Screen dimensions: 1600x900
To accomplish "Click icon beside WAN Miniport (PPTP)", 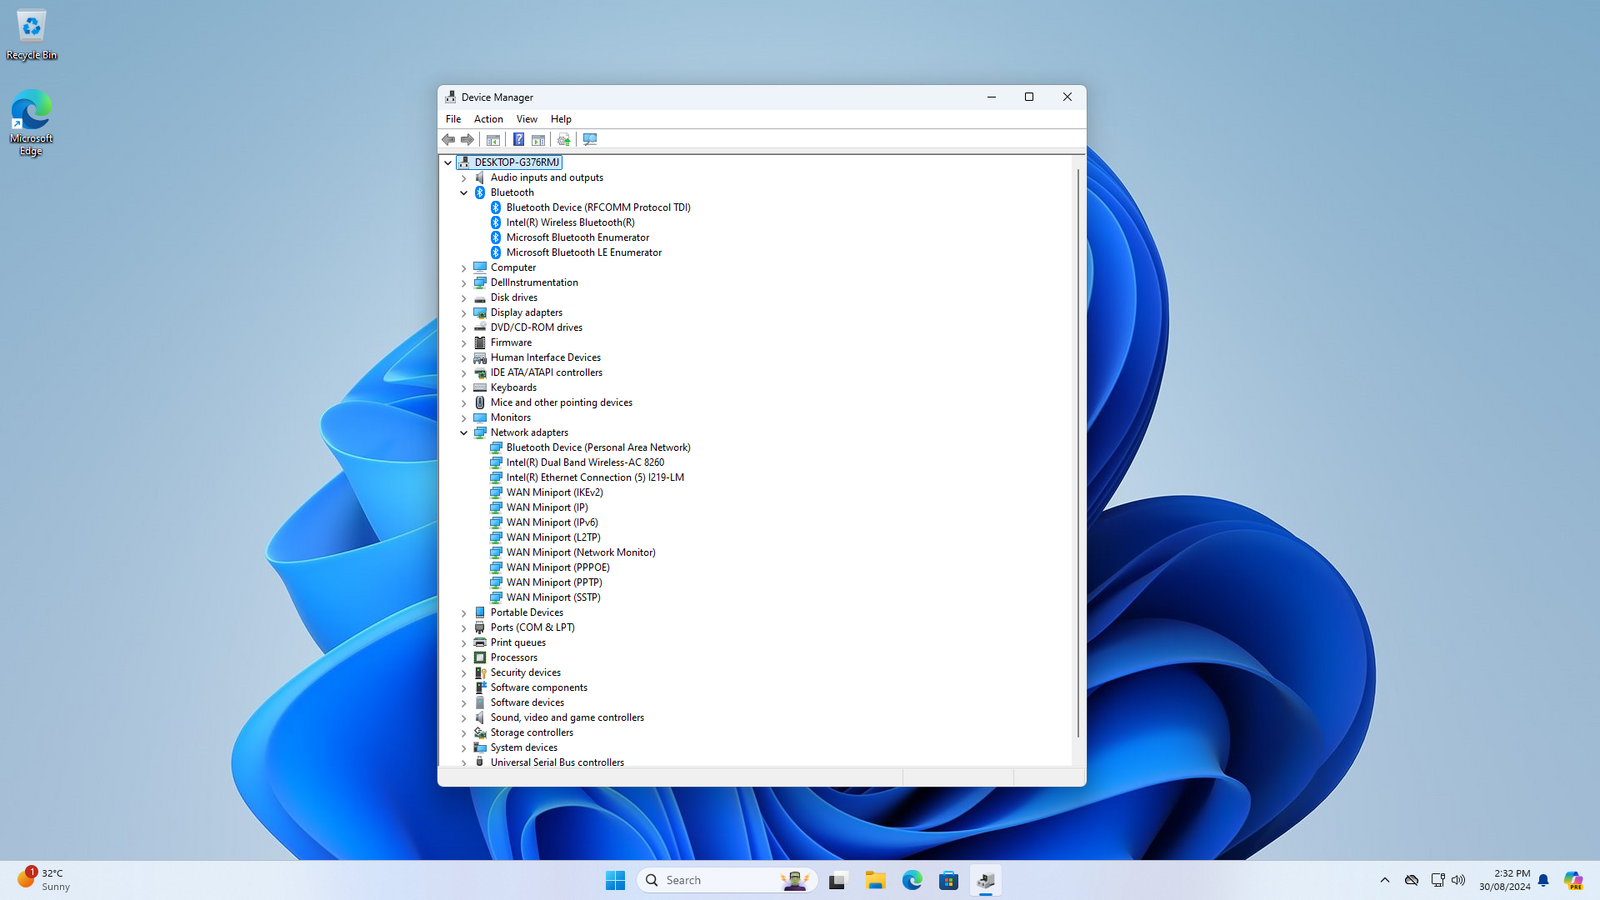I will pyautogui.click(x=496, y=582).
